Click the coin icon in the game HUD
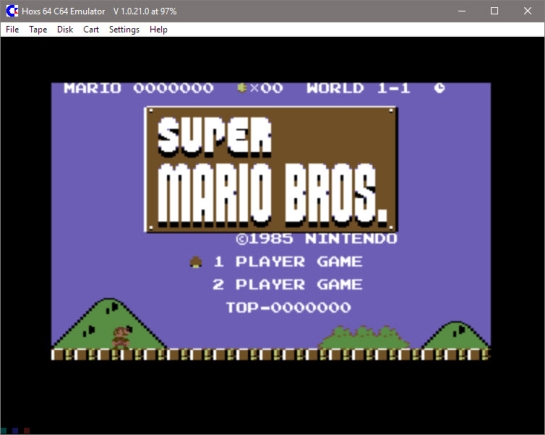 pyautogui.click(x=242, y=88)
